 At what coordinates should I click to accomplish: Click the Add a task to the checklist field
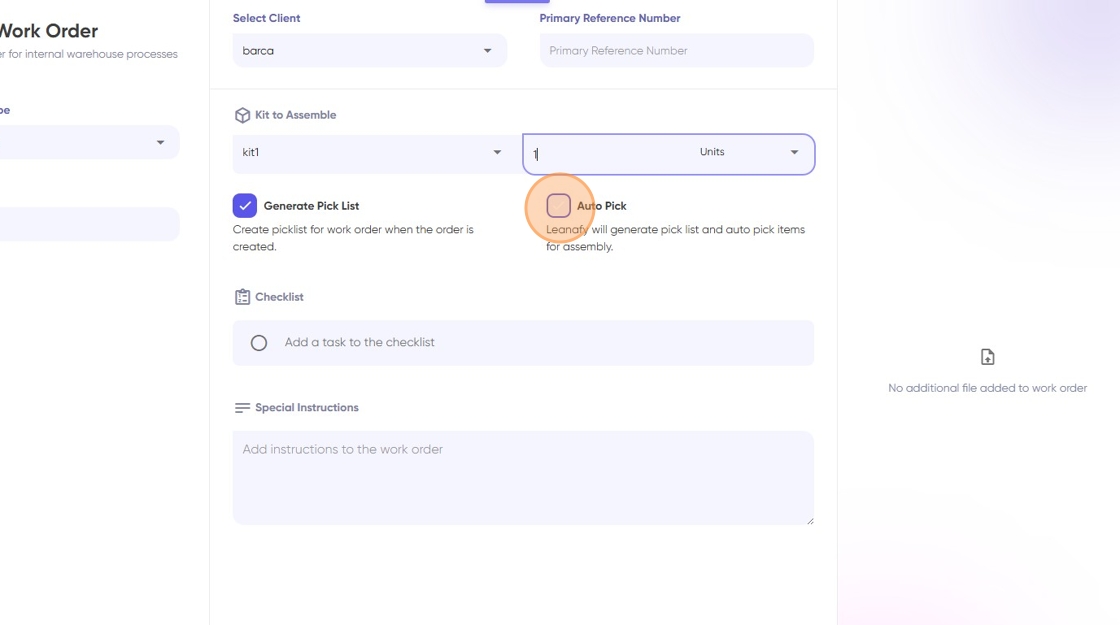[x=523, y=343]
